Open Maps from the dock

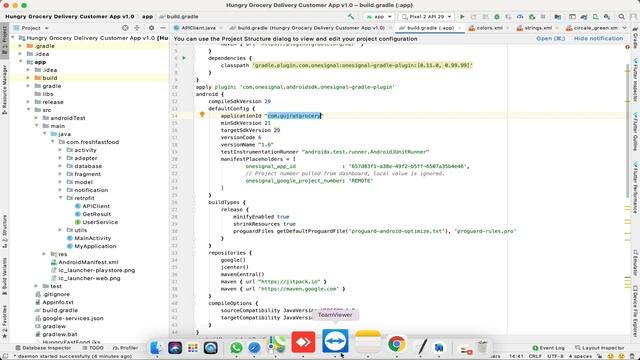point(276,345)
